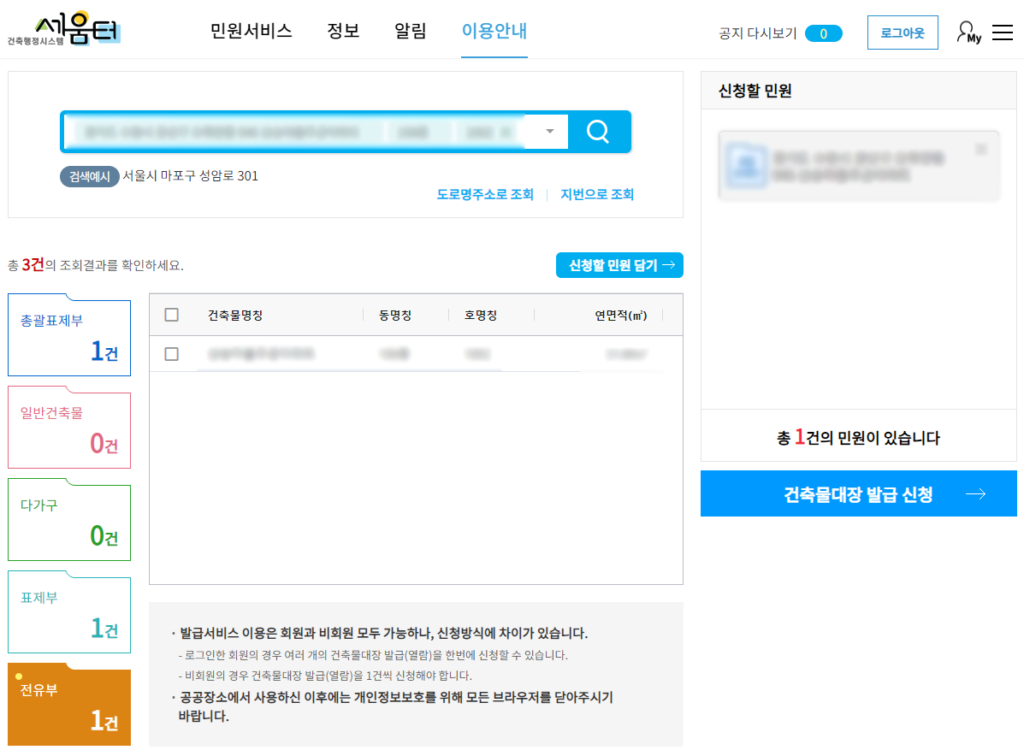Click the 호명칭 column header

coord(481,315)
